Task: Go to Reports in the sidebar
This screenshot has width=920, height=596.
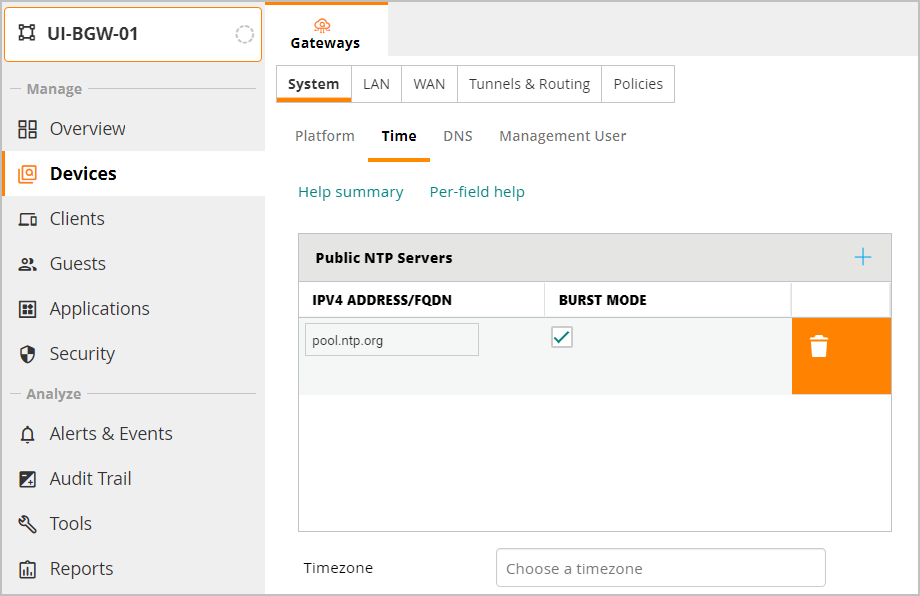Action: [x=81, y=569]
